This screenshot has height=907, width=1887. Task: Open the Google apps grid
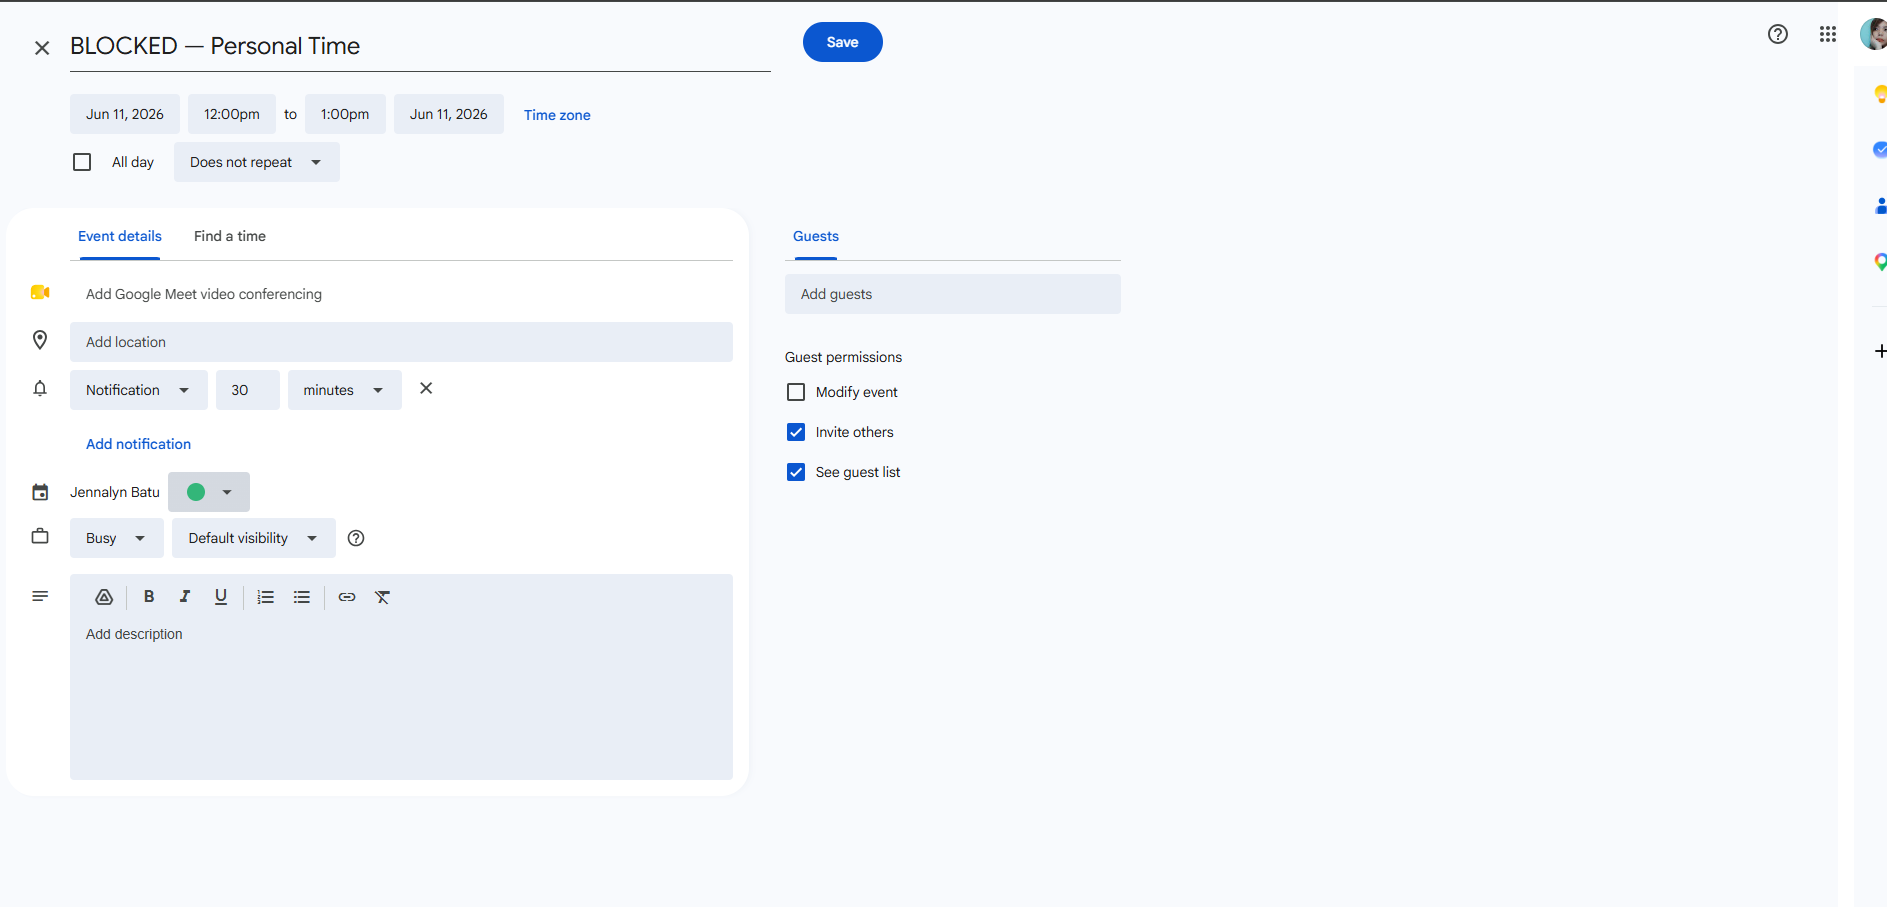coord(1828,34)
